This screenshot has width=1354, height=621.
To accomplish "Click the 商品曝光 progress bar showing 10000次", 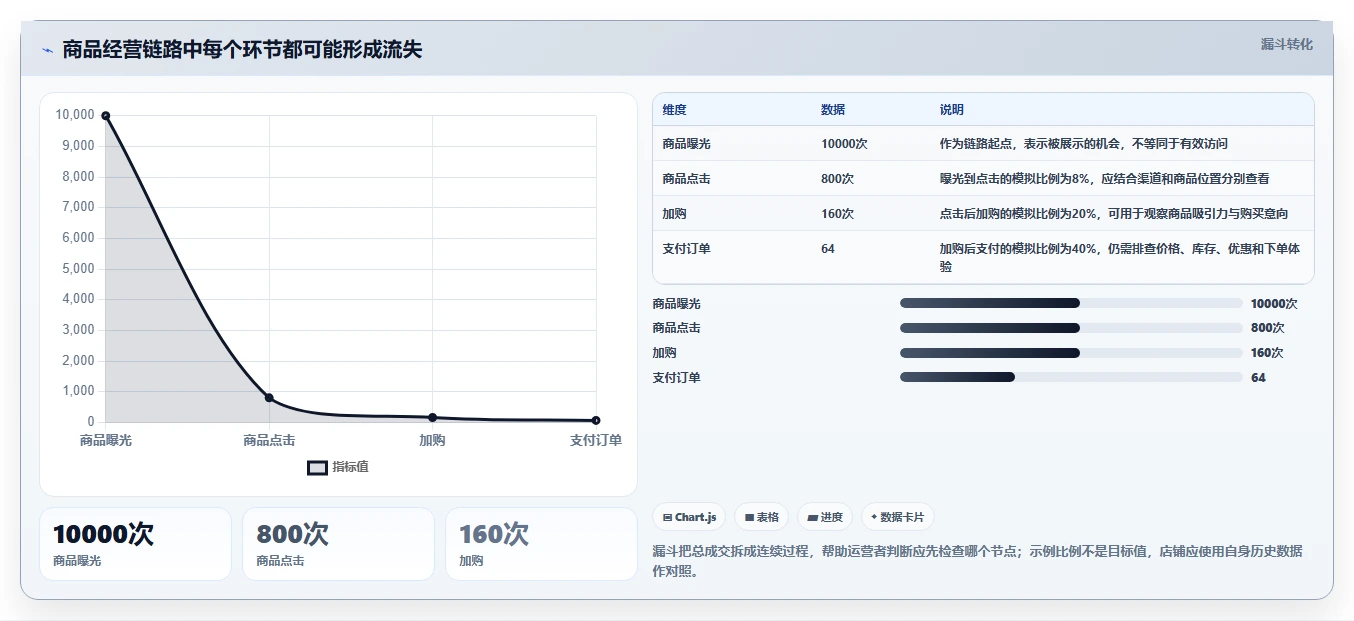I will pos(1071,303).
